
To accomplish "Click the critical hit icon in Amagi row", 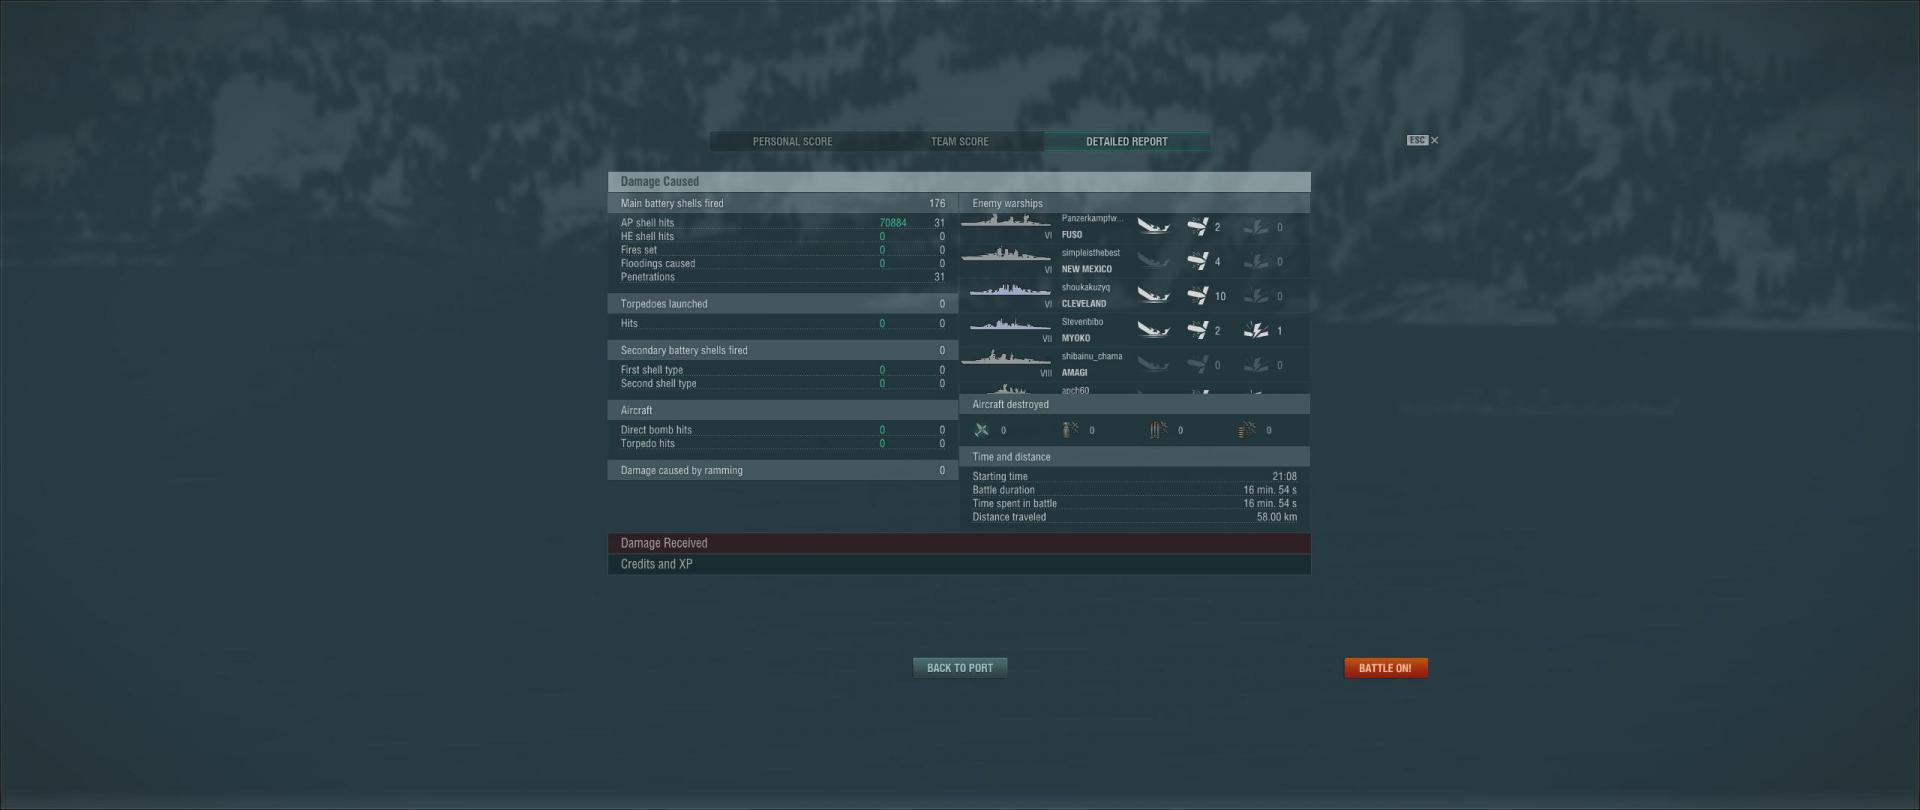I will click(x=1256, y=365).
